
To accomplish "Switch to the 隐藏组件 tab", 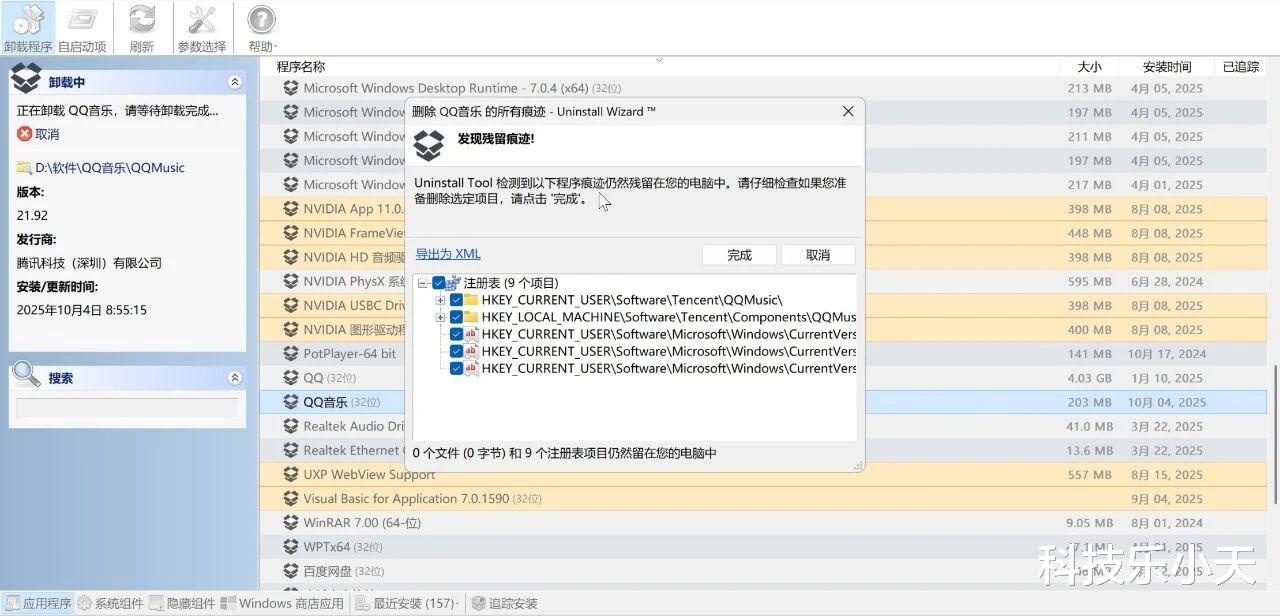I will click(182, 603).
